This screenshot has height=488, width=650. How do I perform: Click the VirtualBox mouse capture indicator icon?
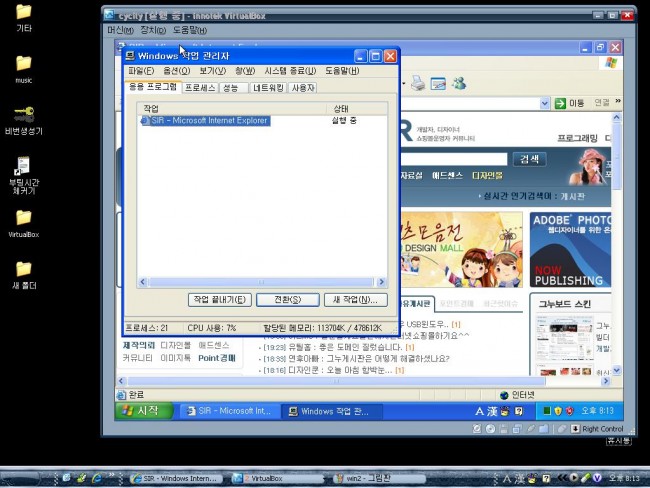[x=562, y=429]
